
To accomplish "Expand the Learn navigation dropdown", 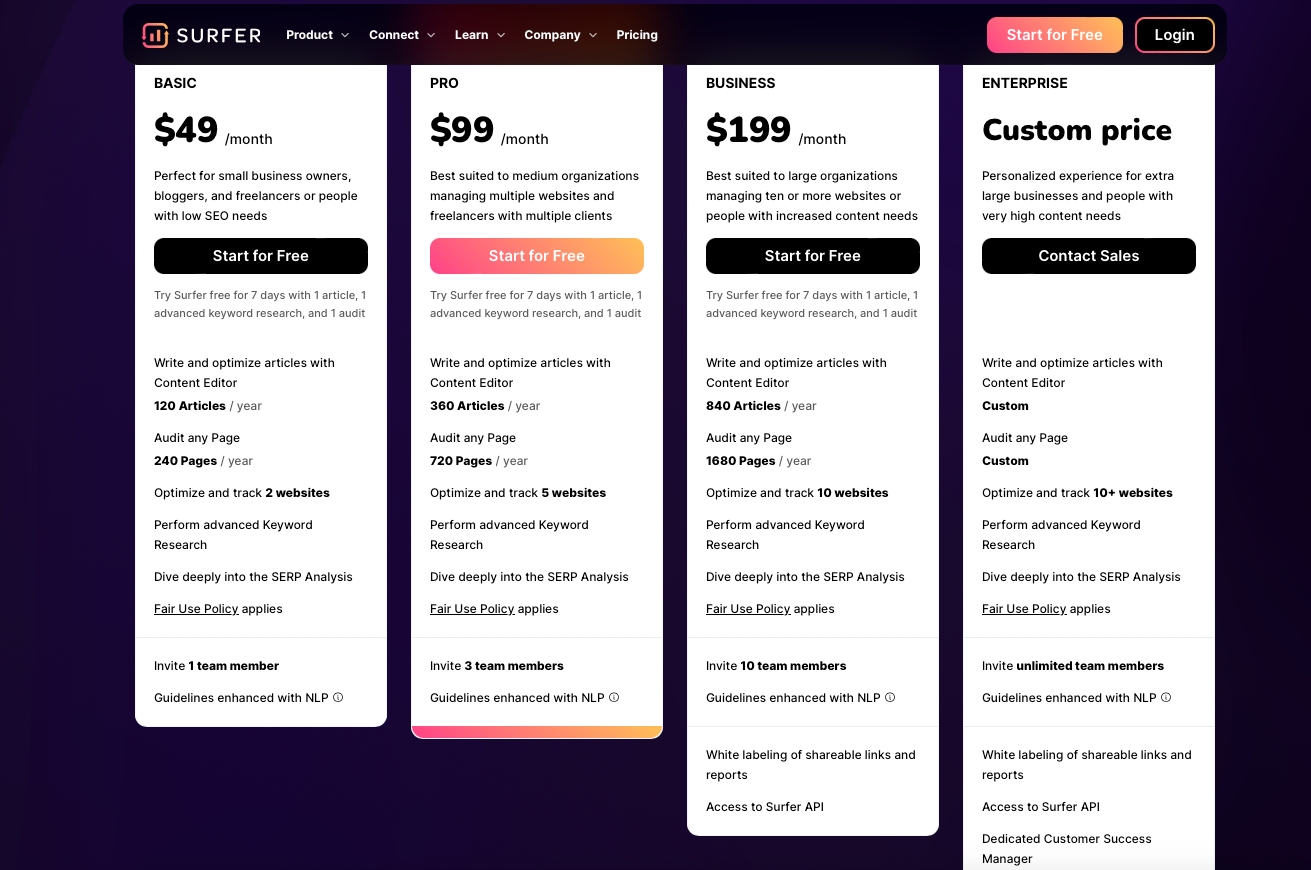I will pyautogui.click(x=480, y=35).
